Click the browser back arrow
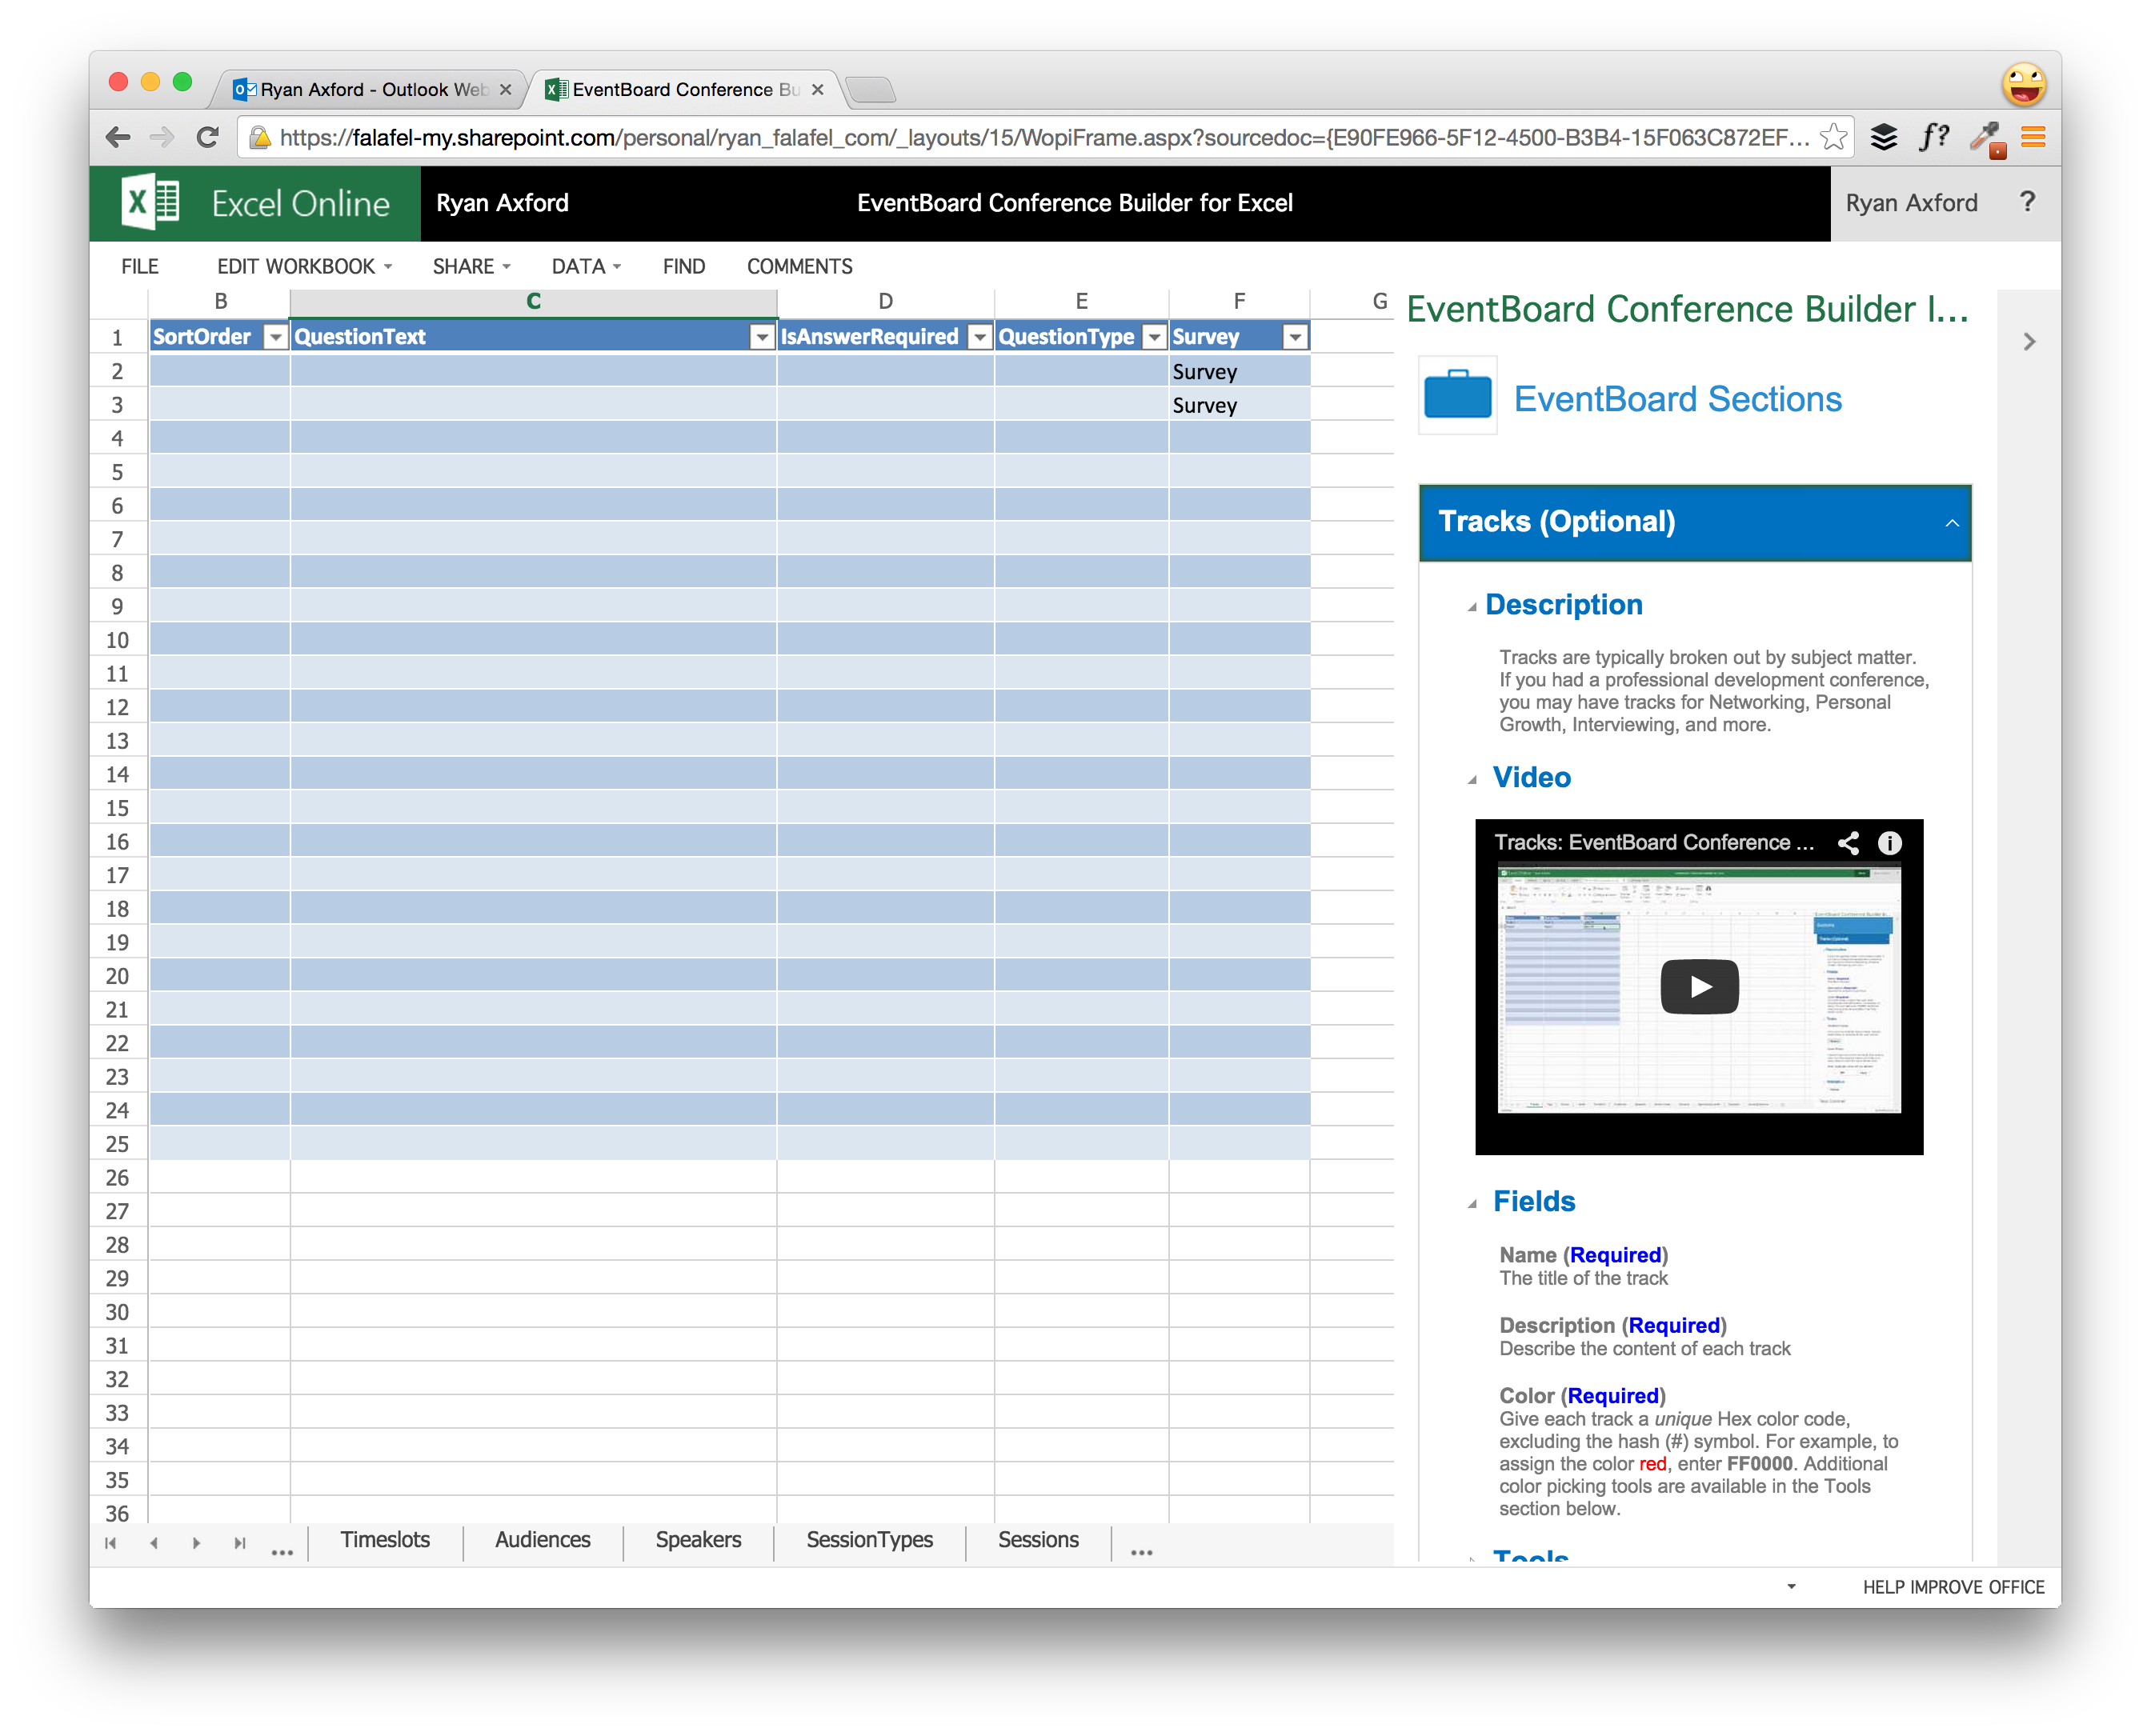Viewport: 2151px width, 1736px height. [118, 137]
